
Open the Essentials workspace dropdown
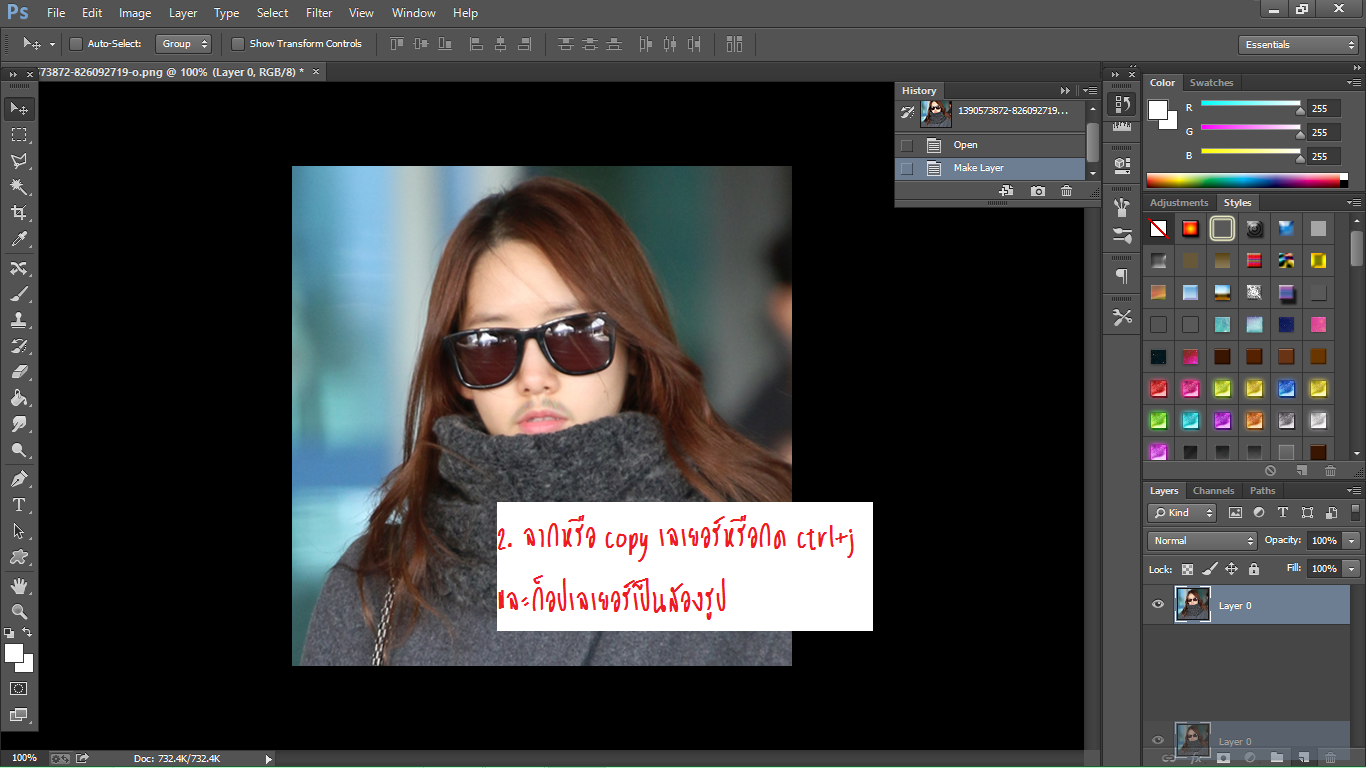1297,45
